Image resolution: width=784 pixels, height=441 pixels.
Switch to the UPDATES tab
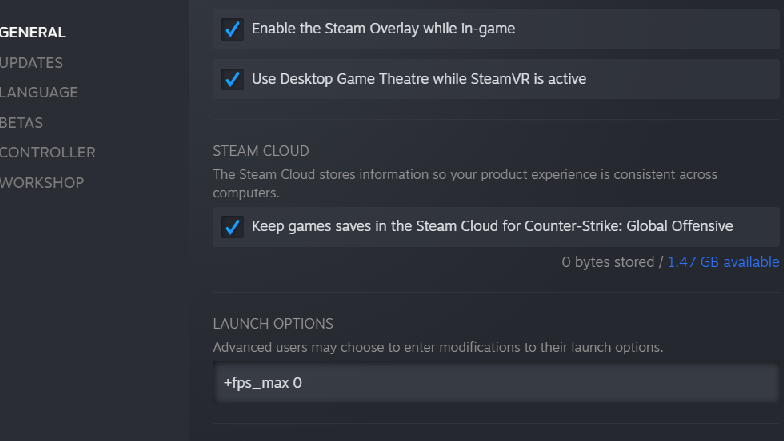point(31,62)
